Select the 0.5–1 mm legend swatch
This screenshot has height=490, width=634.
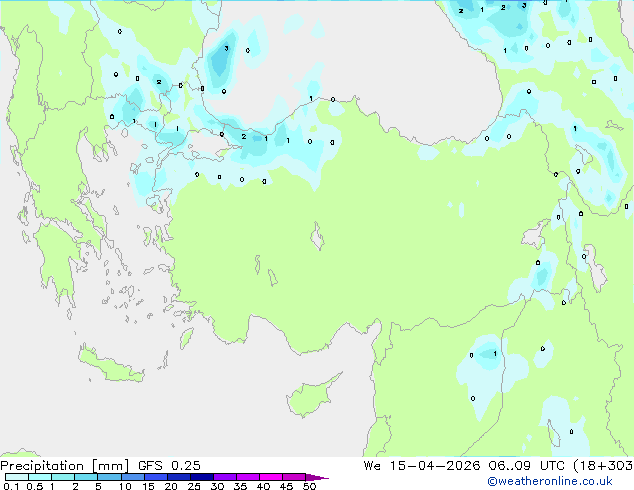(x=40, y=477)
